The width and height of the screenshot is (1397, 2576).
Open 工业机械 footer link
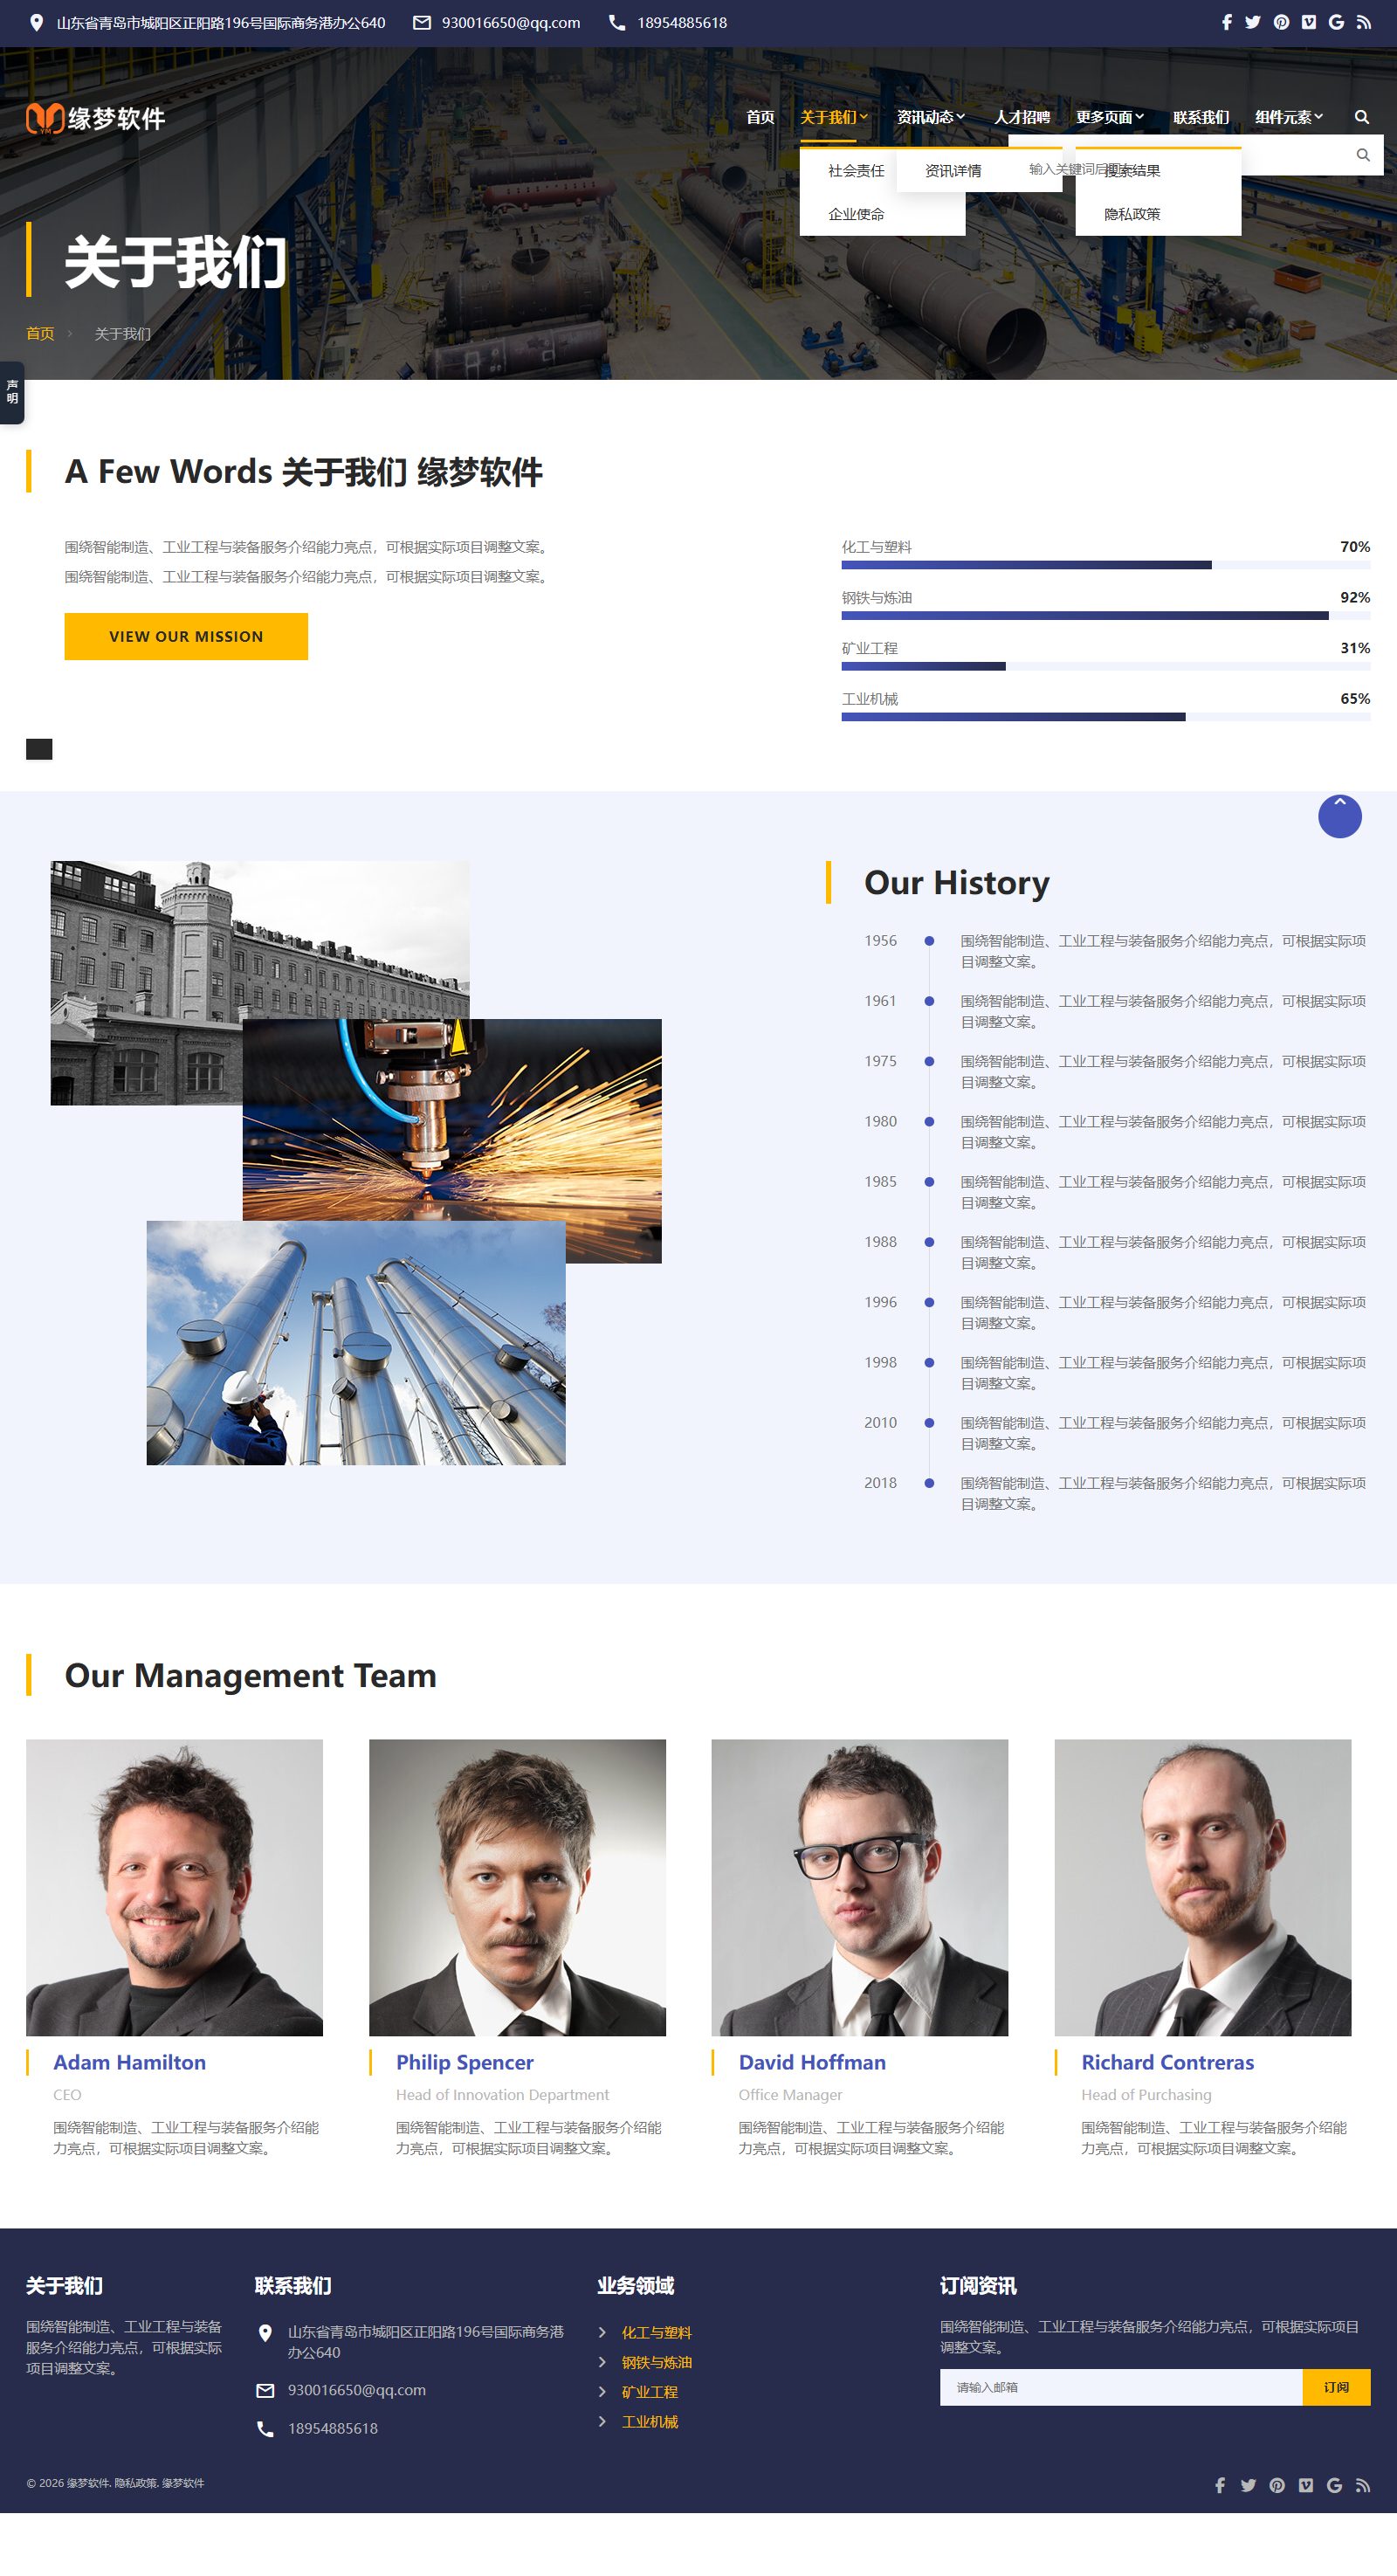(649, 2422)
